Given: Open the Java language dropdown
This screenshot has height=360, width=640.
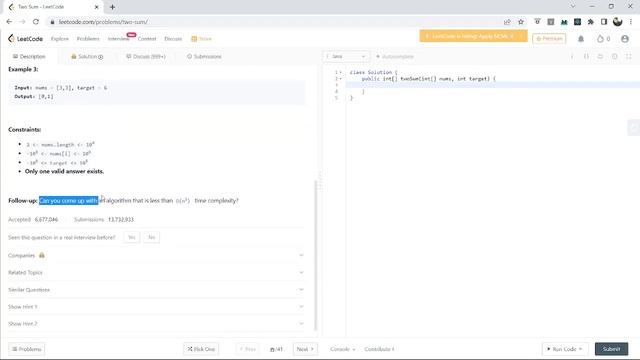Looking at the screenshot, I should coord(346,56).
